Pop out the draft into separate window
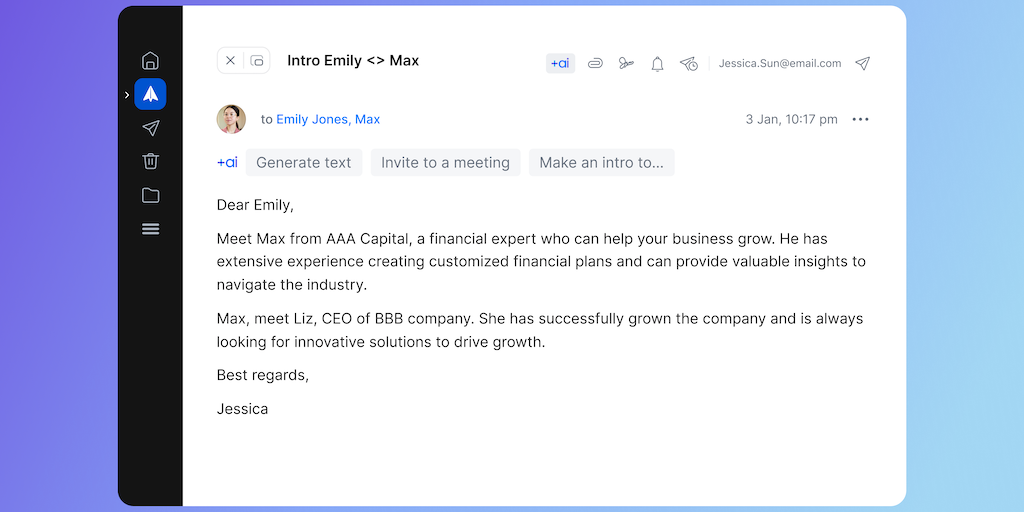The width and height of the screenshot is (1024, 512). [x=257, y=61]
